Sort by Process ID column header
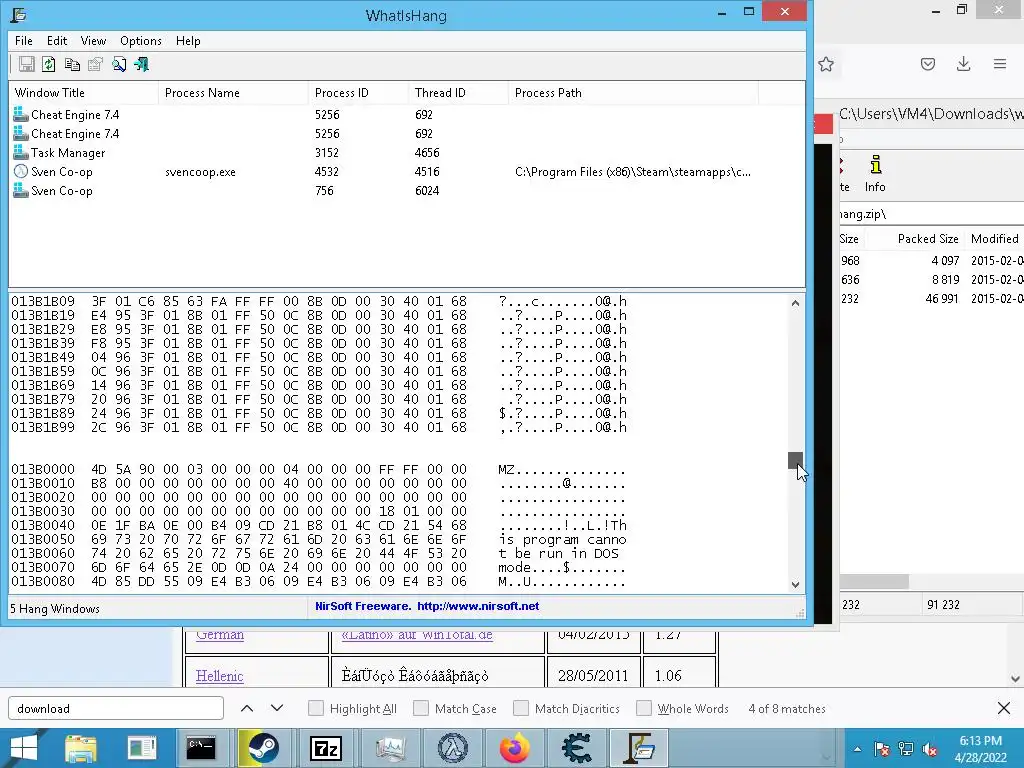1024x768 pixels. click(x=358, y=93)
